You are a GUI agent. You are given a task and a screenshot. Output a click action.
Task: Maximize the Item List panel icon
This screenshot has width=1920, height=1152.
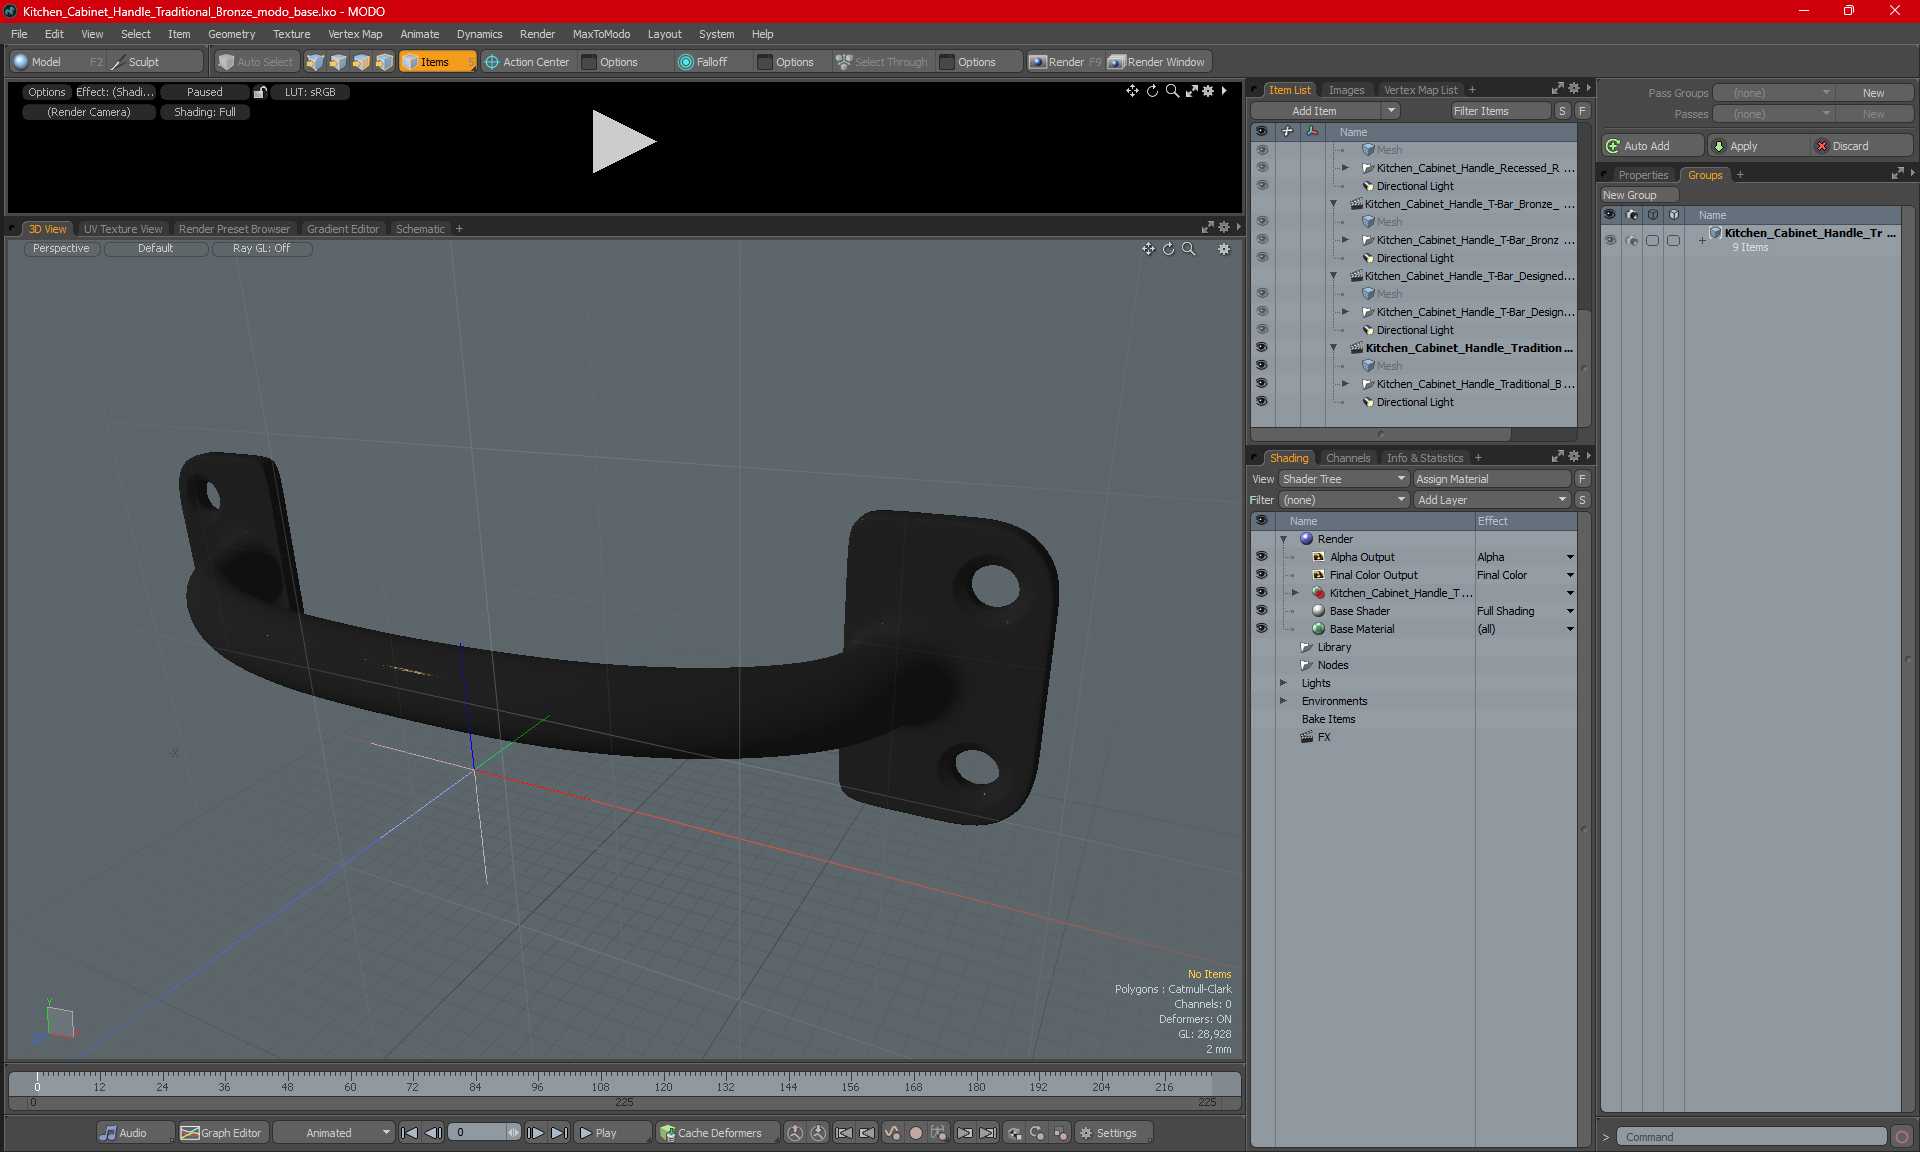point(1557,89)
